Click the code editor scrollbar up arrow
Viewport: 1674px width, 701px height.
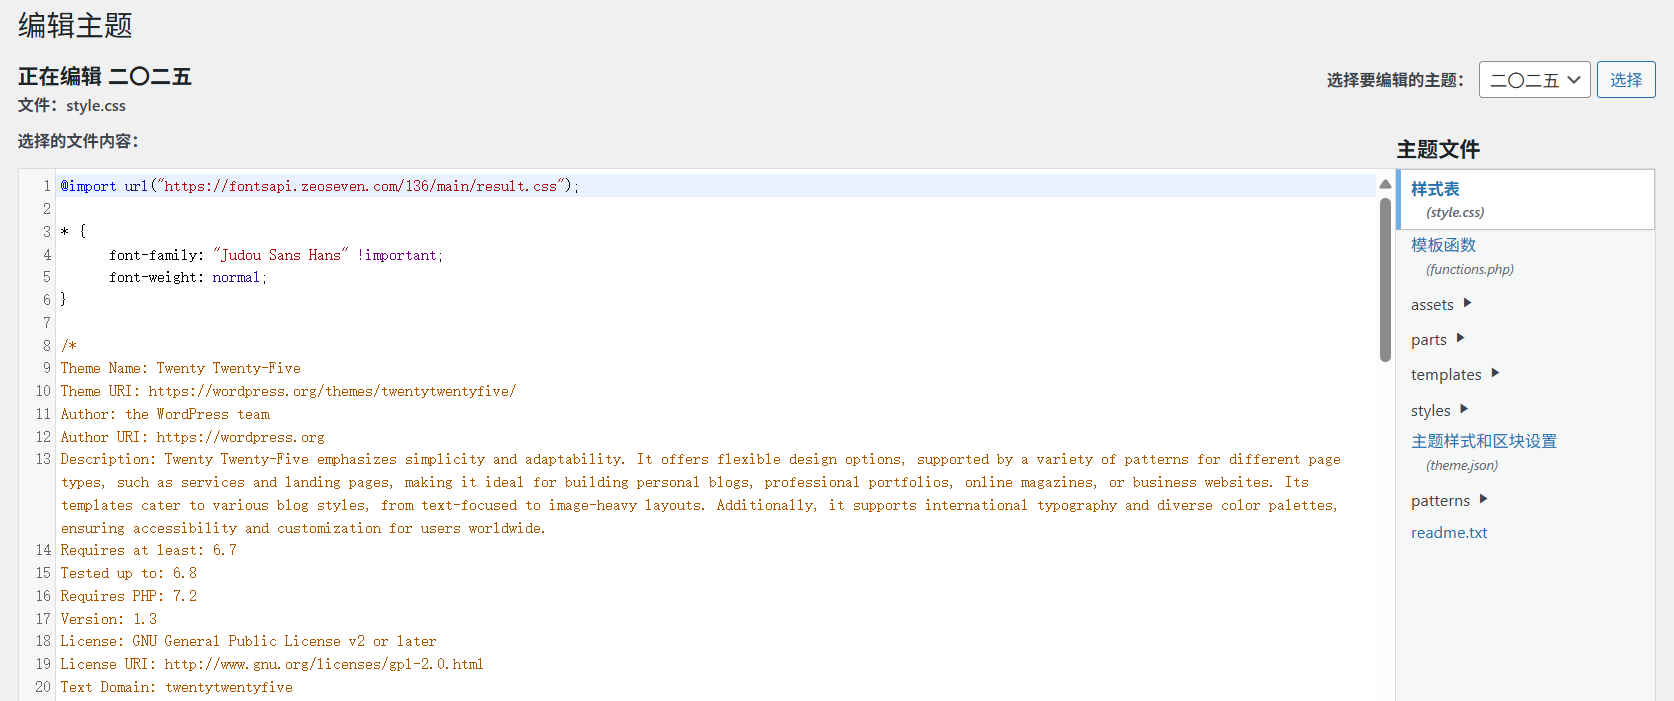(x=1385, y=184)
